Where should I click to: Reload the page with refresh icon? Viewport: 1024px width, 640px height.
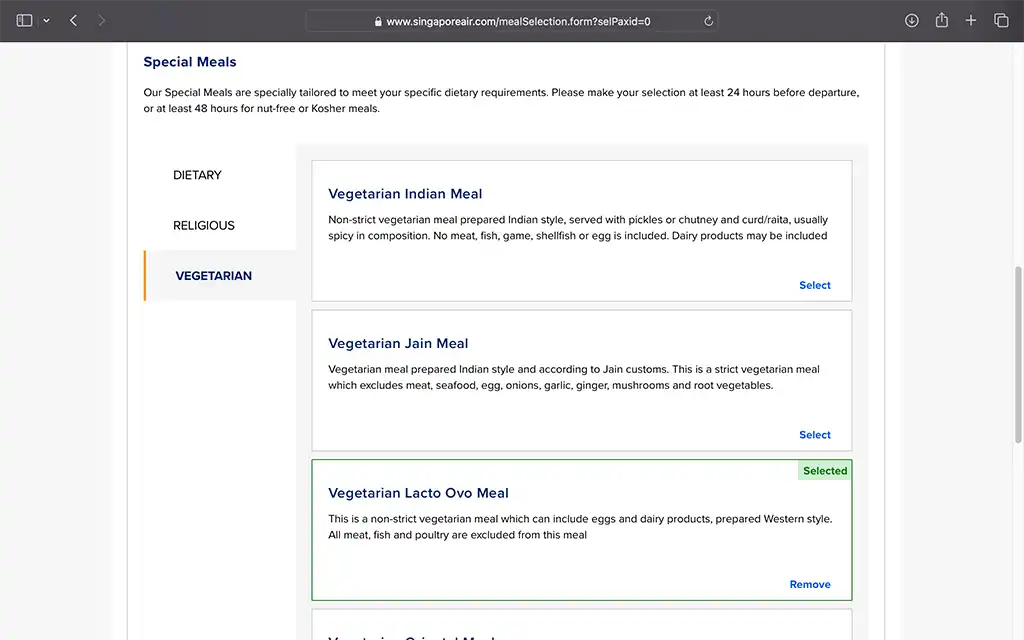(x=708, y=22)
